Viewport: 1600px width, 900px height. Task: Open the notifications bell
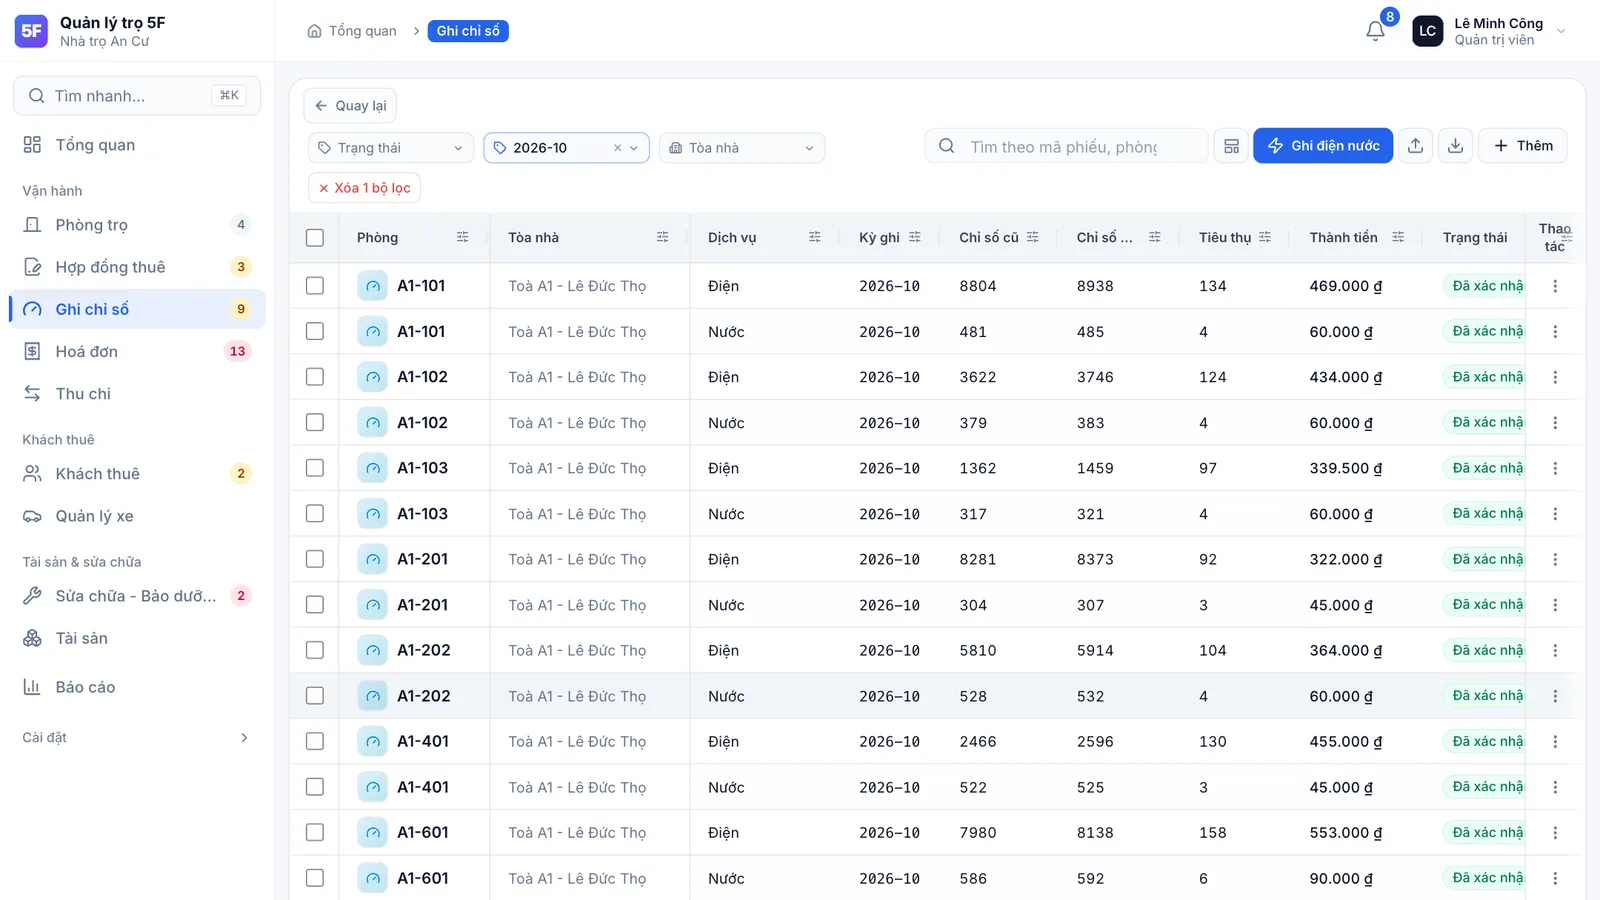pos(1375,31)
